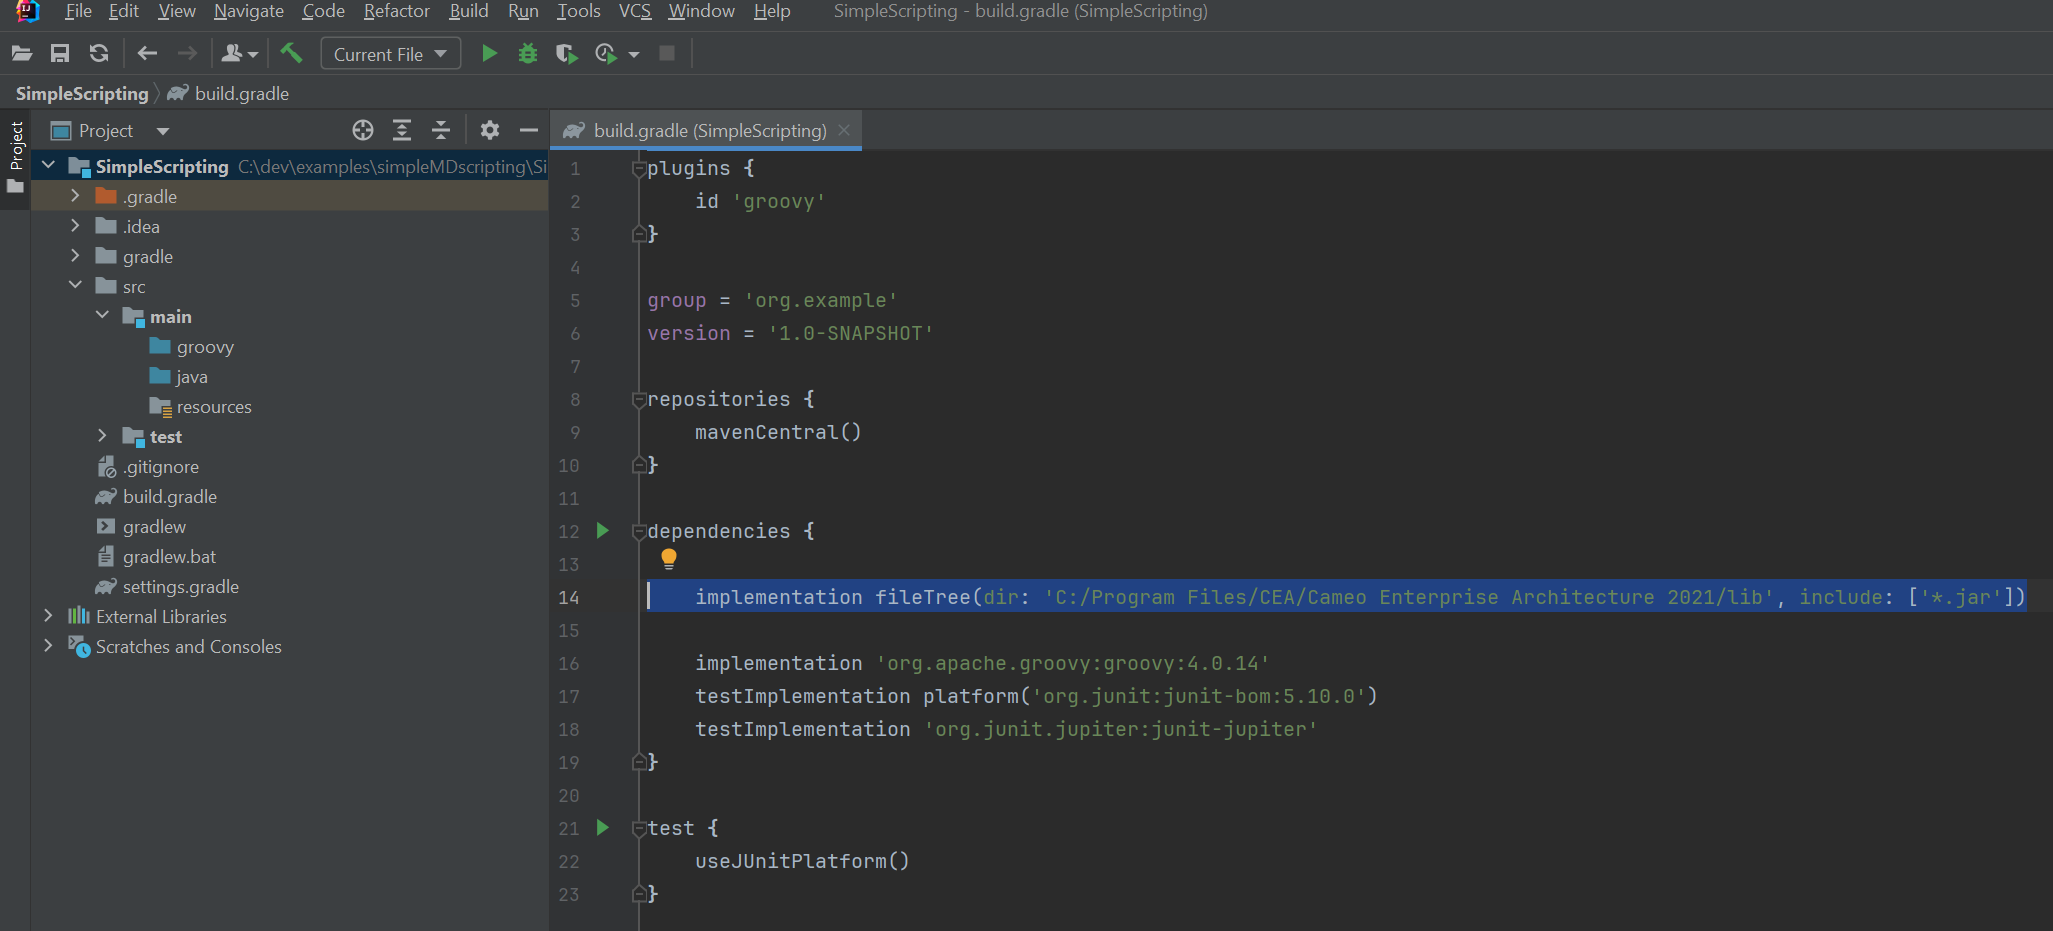This screenshot has width=2053, height=931.
Task: Open the Project panel options gear icon
Action: [x=489, y=130]
